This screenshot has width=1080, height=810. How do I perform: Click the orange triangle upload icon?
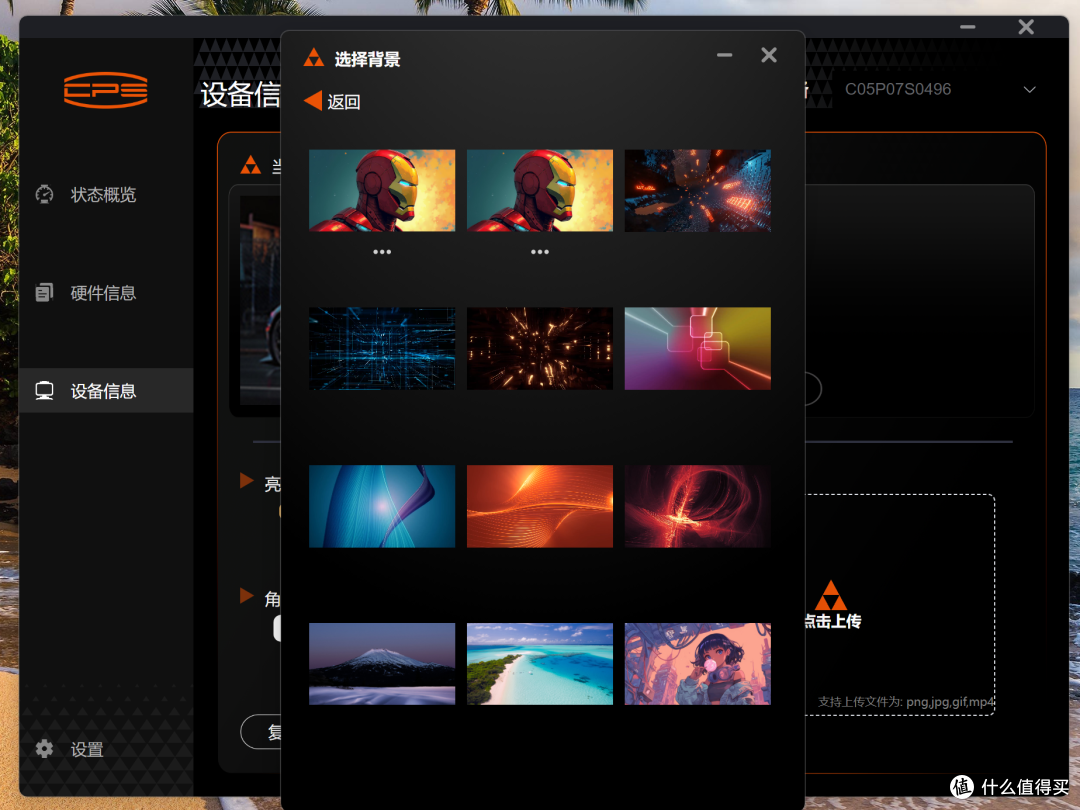tap(831, 594)
